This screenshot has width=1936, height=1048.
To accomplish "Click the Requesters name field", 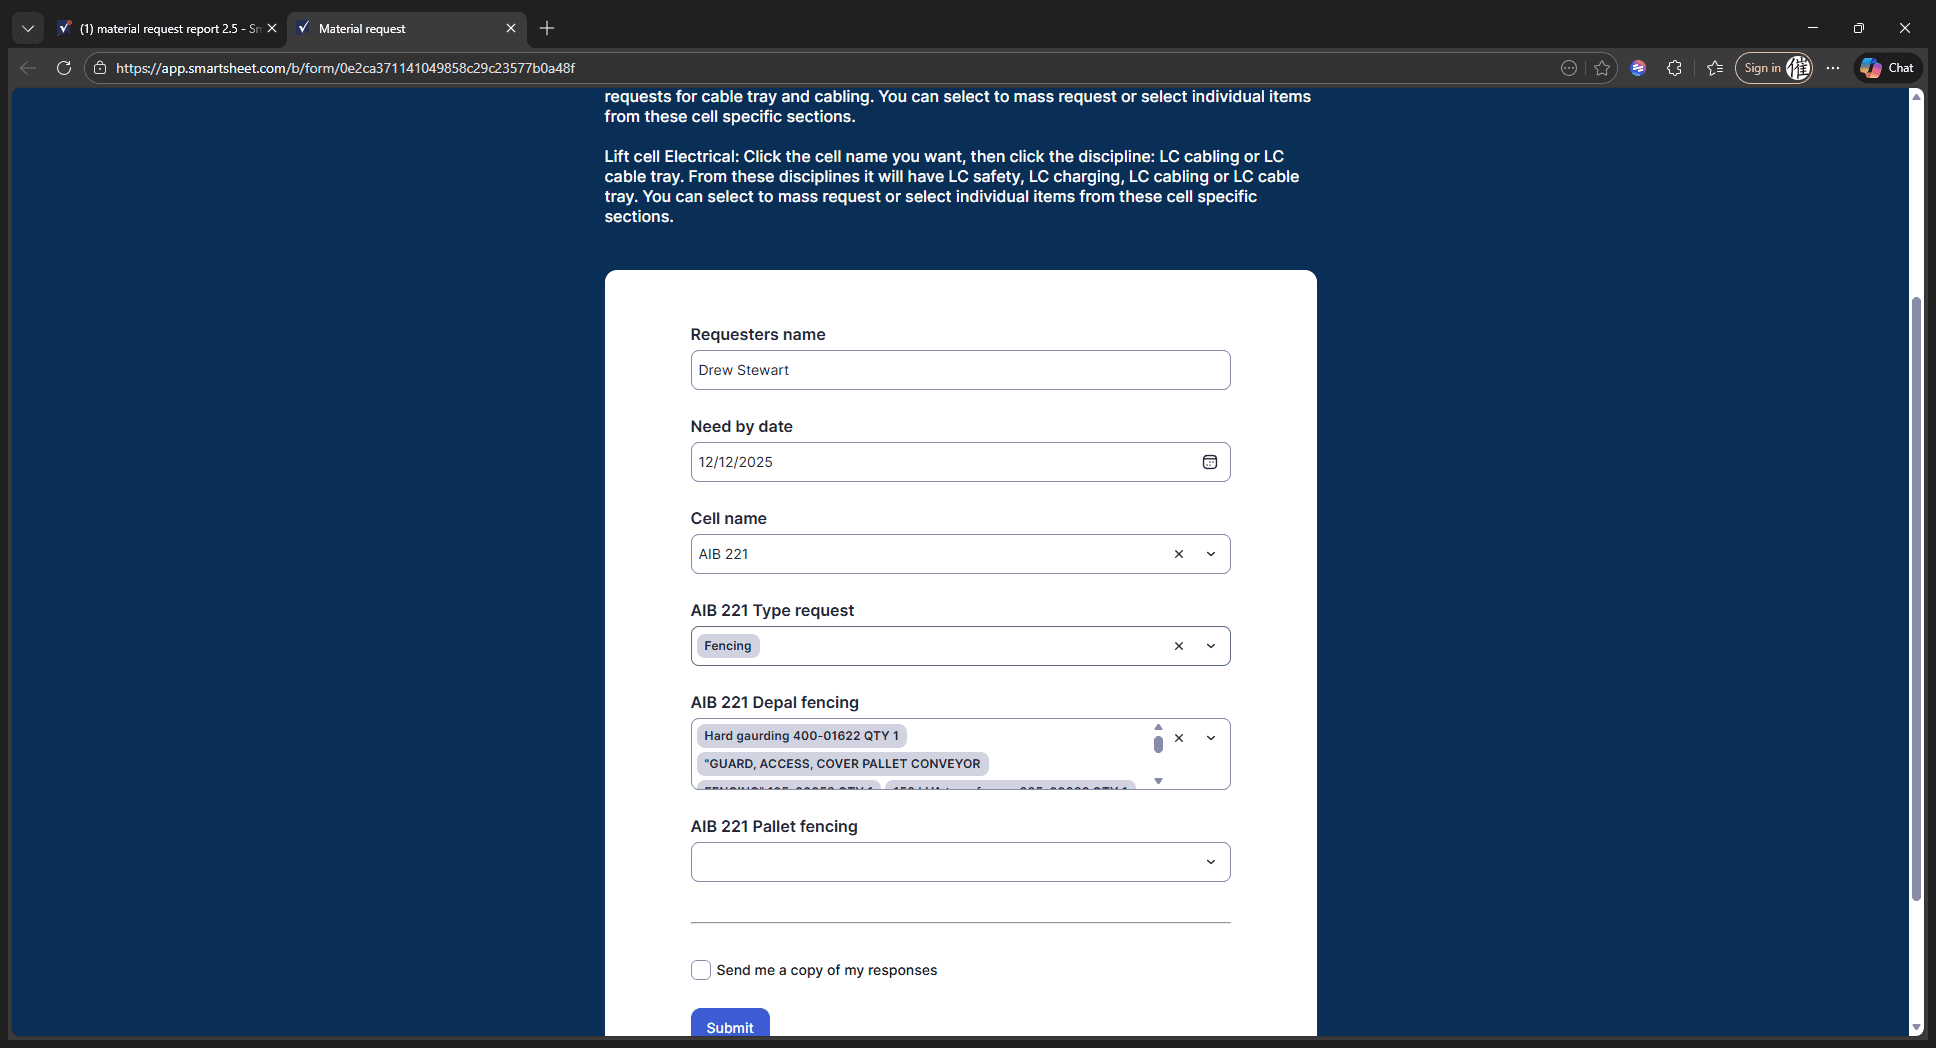I will coord(960,370).
